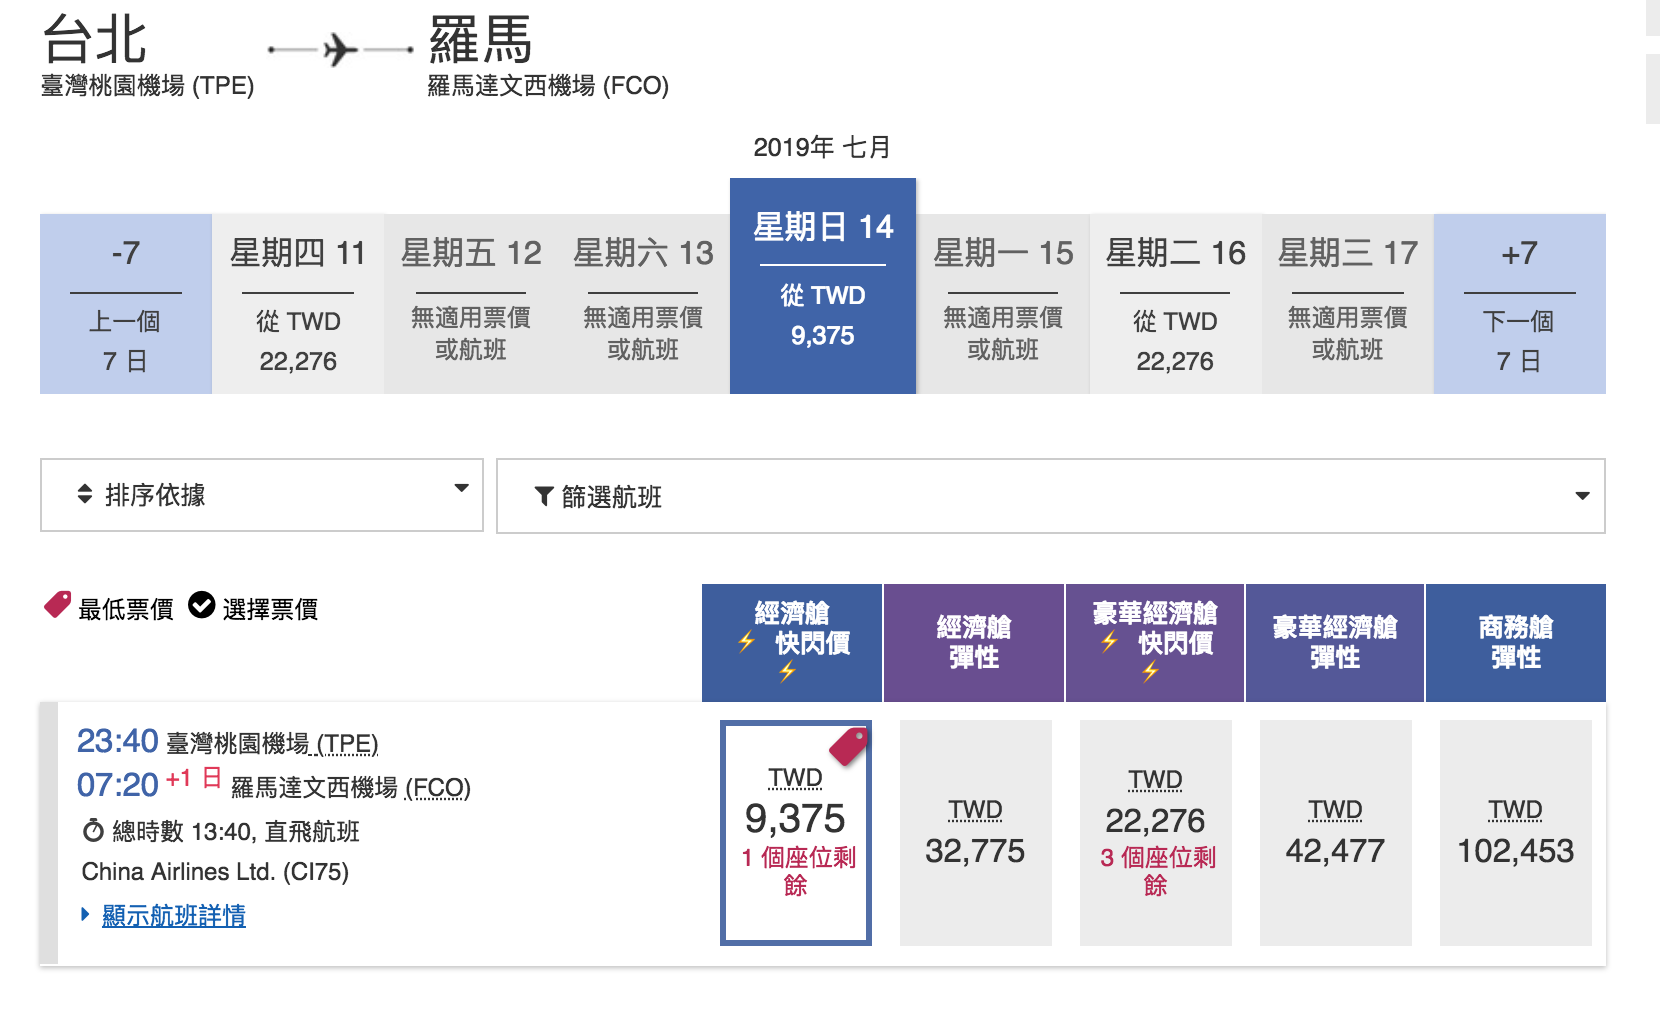
Task: Click 羅馬 destination city heading
Action: pos(481,40)
